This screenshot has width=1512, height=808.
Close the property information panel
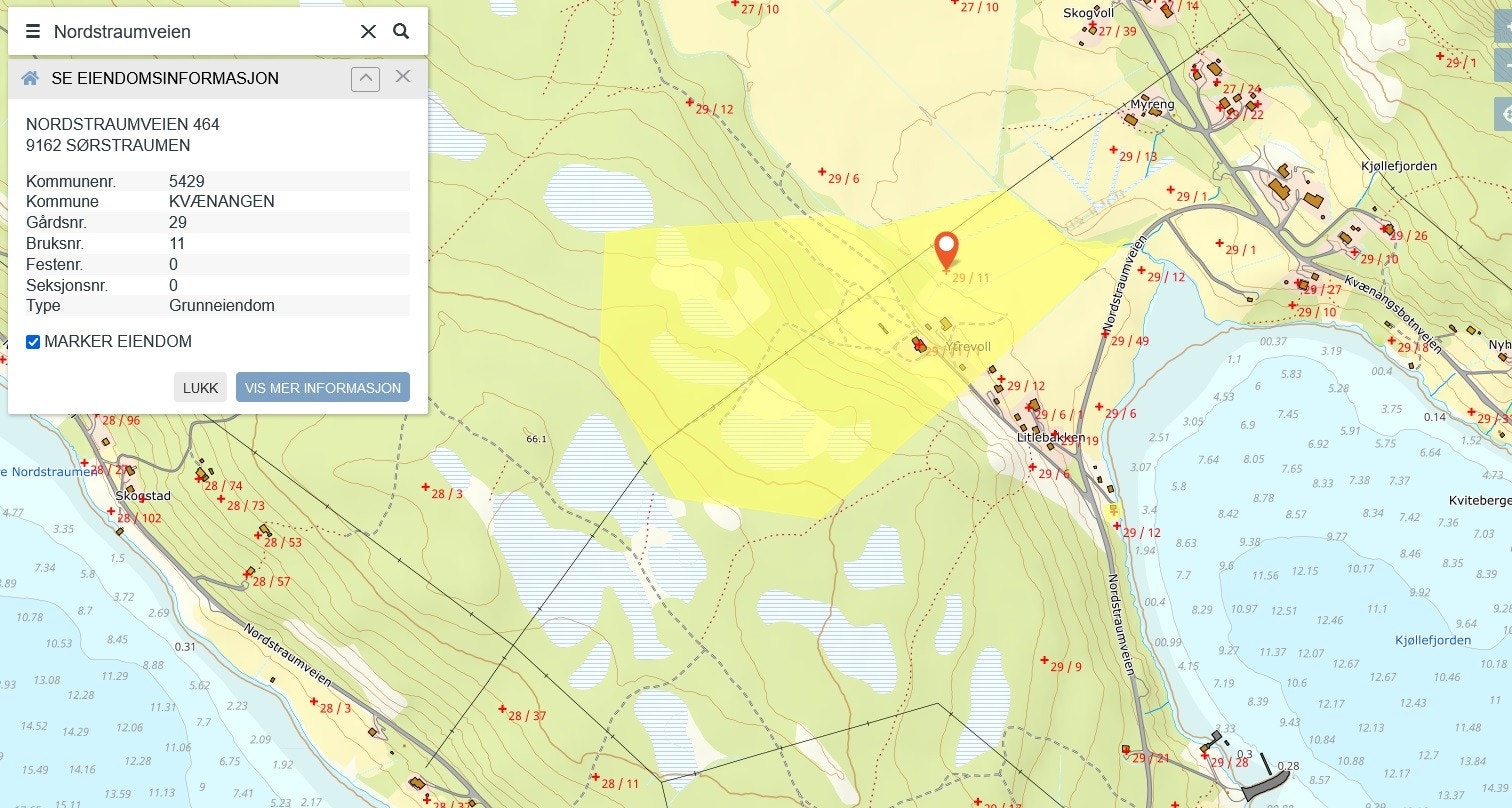[403, 76]
